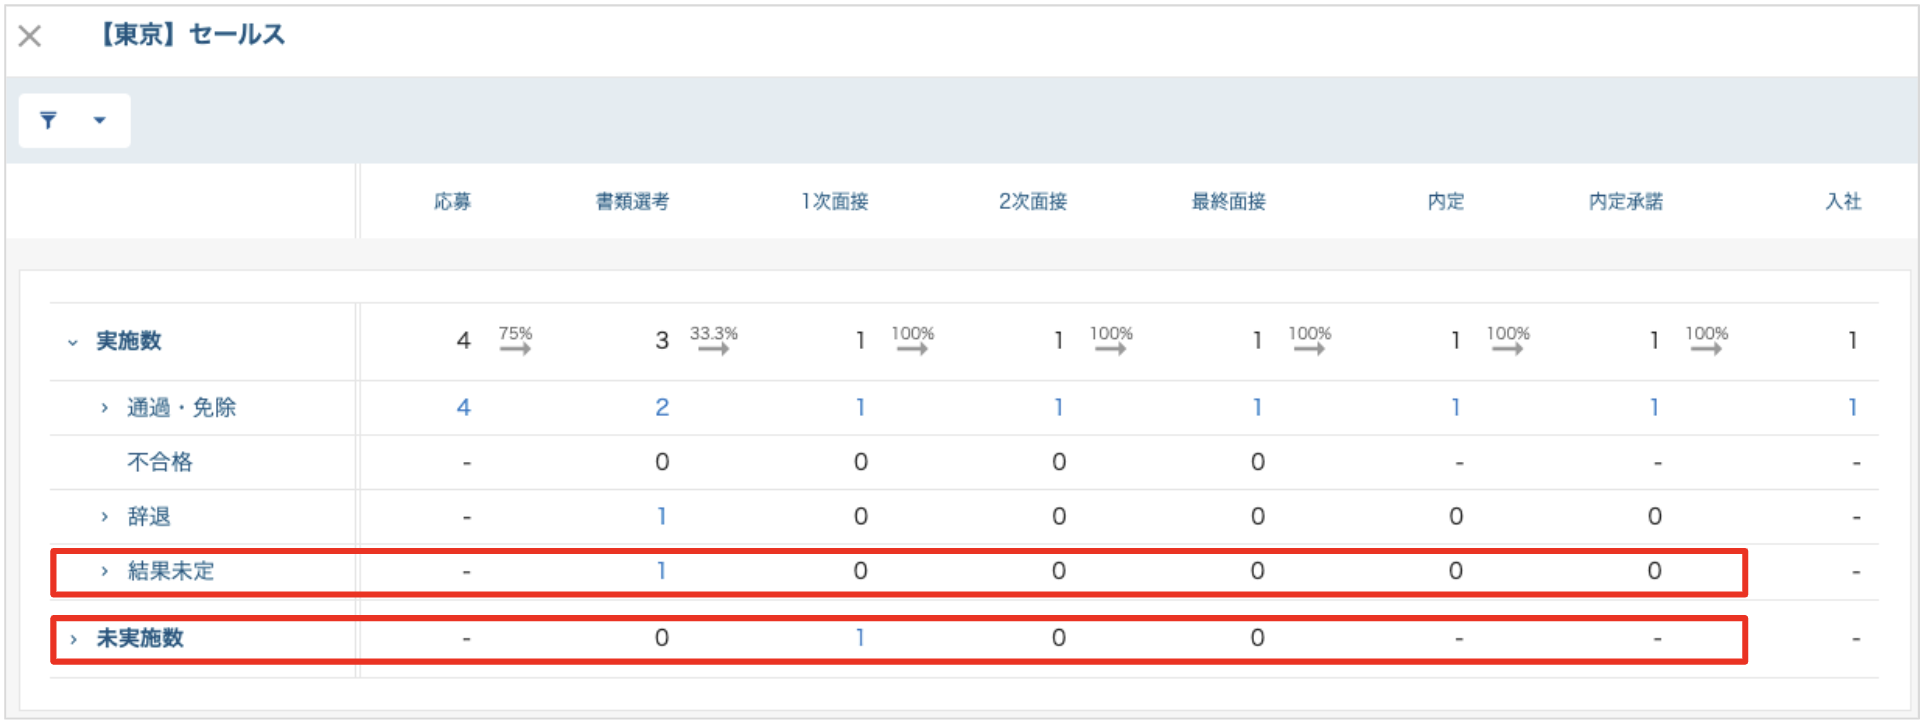Expand the 未実施数 row chevron
The image size is (1928, 722).
(x=73, y=639)
